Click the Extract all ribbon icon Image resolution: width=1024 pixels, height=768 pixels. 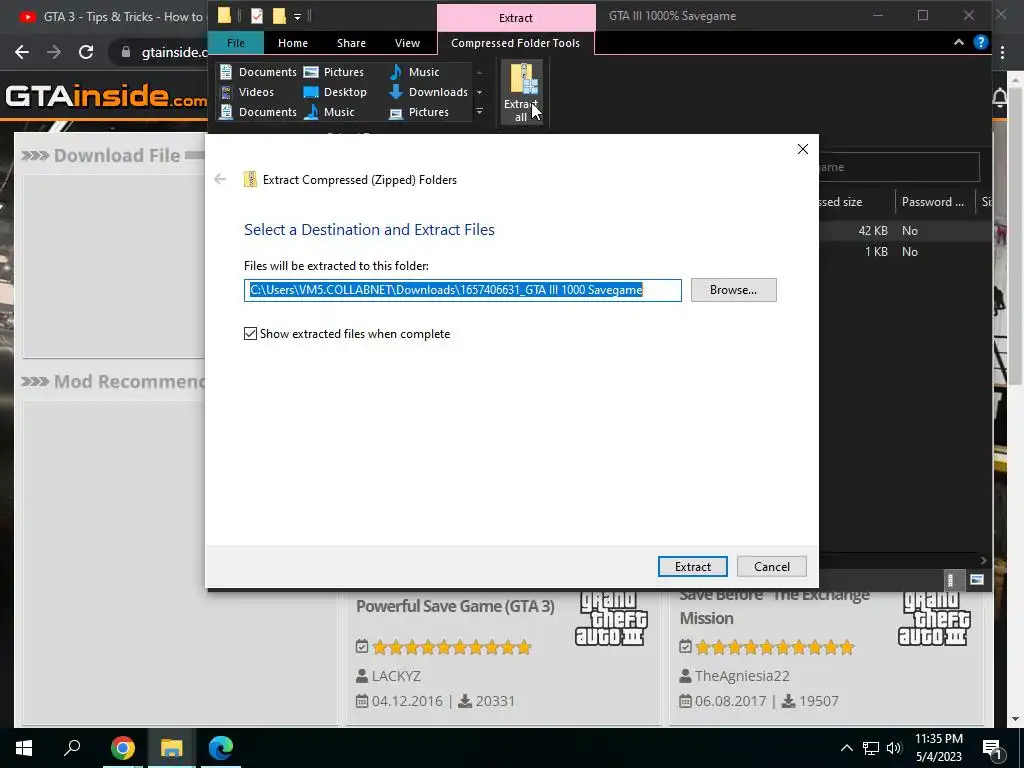point(522,91)
